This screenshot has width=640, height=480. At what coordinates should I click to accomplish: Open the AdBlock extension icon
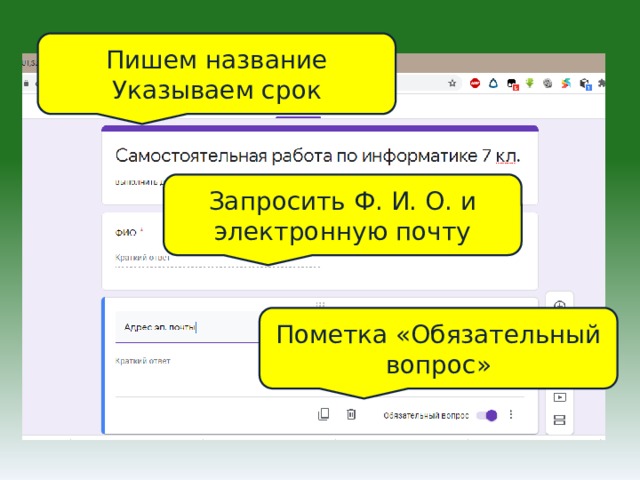pos(475,83)
